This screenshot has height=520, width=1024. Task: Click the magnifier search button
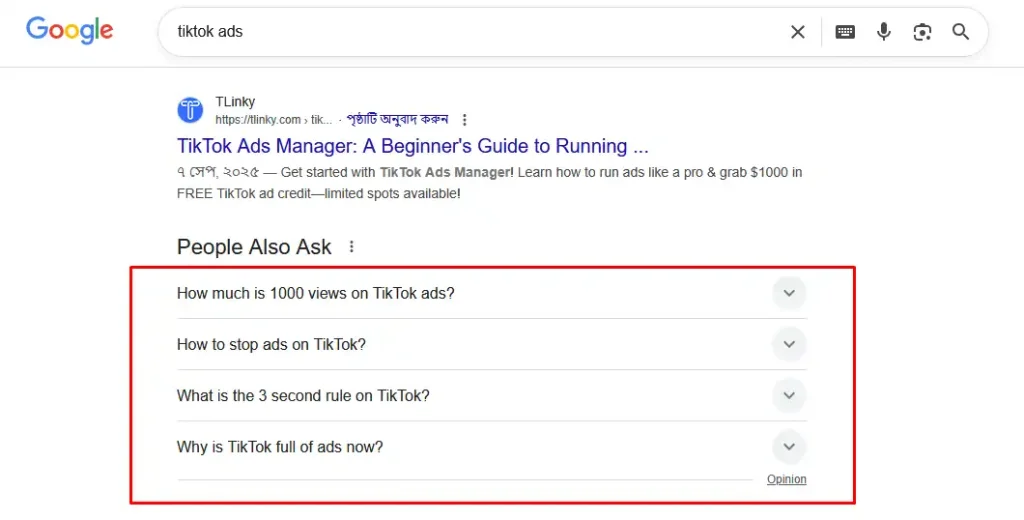(961, 31)
